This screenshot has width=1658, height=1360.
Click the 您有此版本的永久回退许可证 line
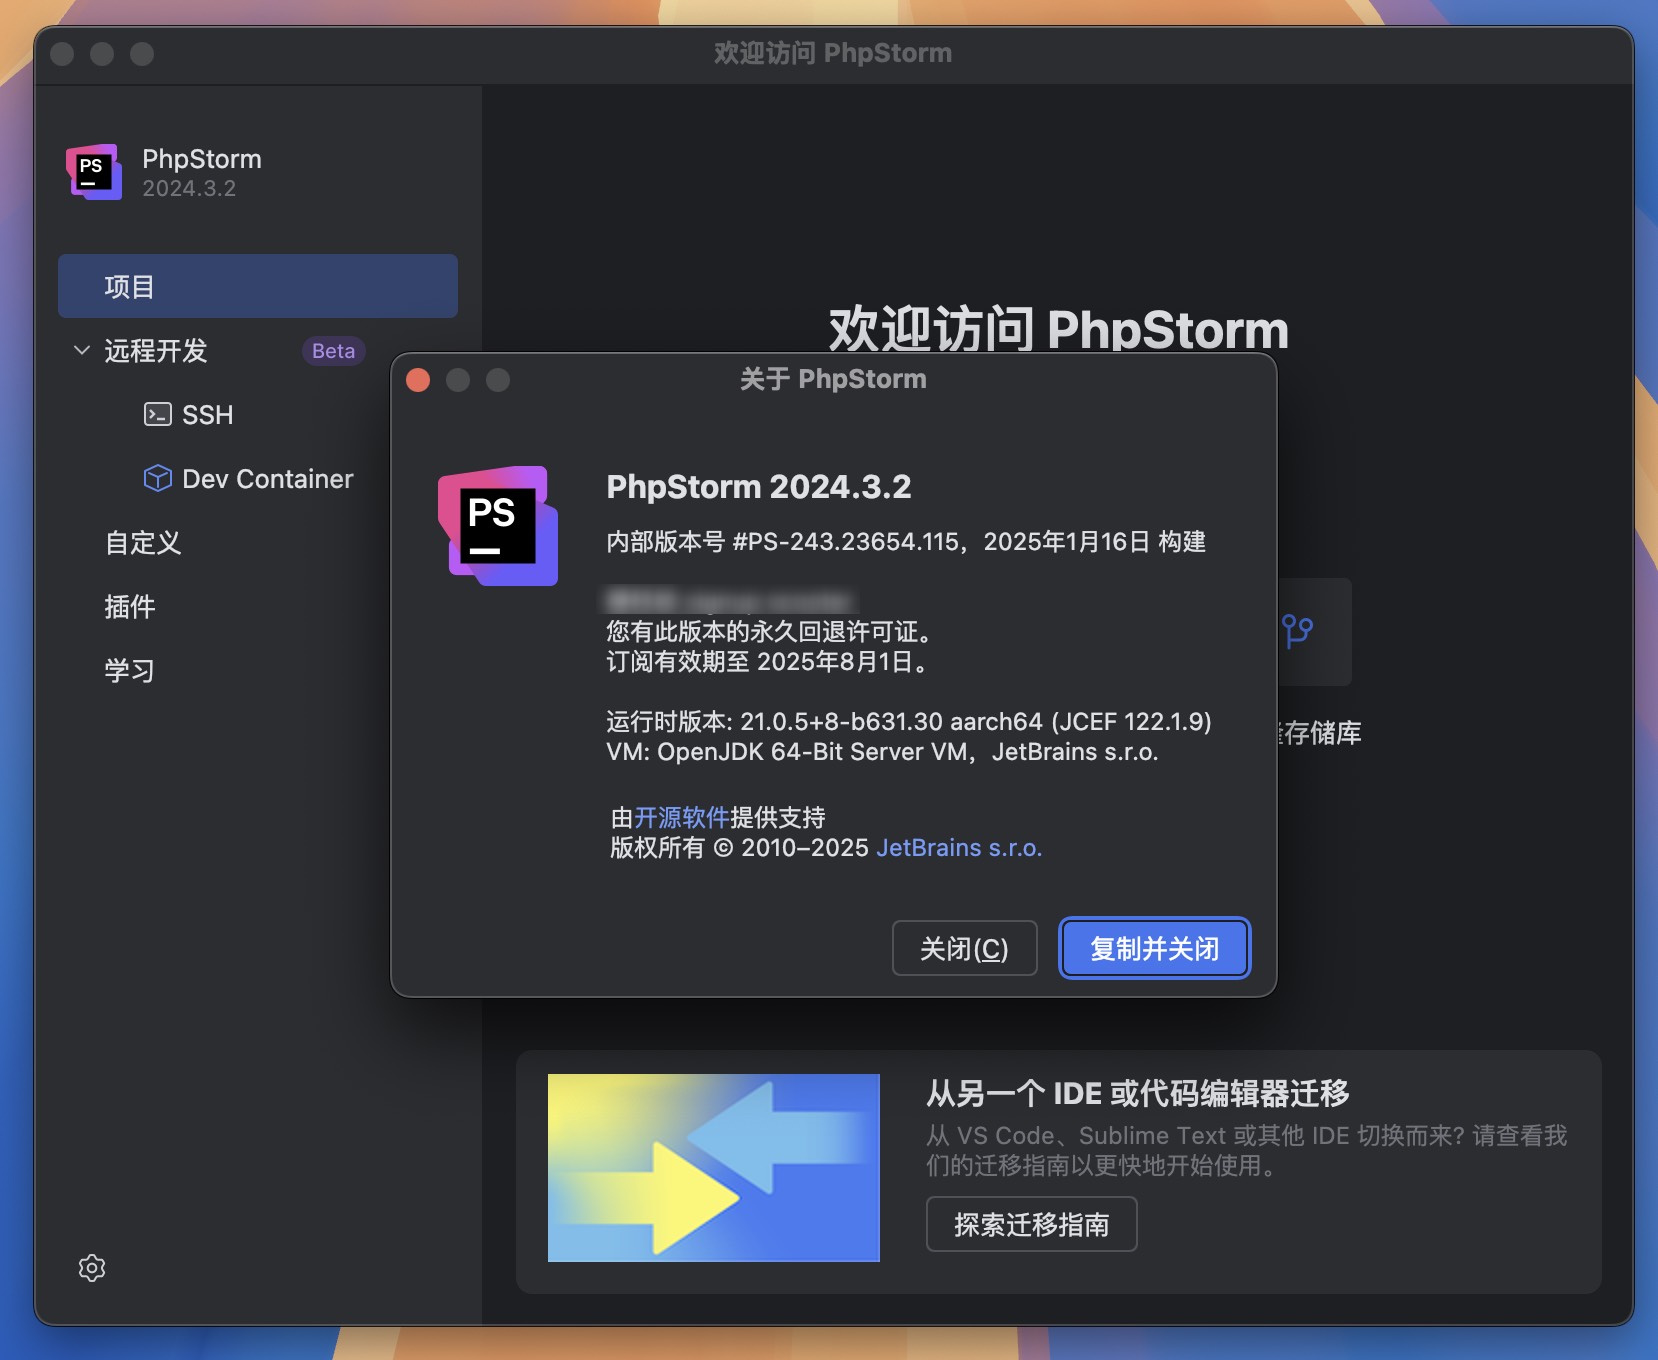pos(772,632)
